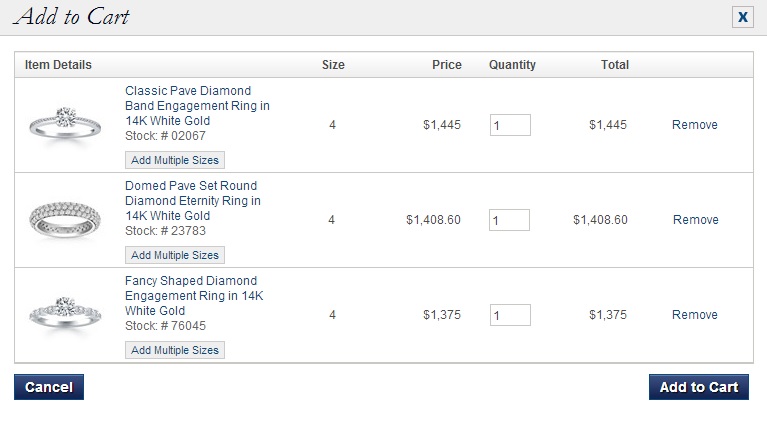767x423 pixels.
Task: Close the Add to Cart dialog
Action: tap(743, 17)
